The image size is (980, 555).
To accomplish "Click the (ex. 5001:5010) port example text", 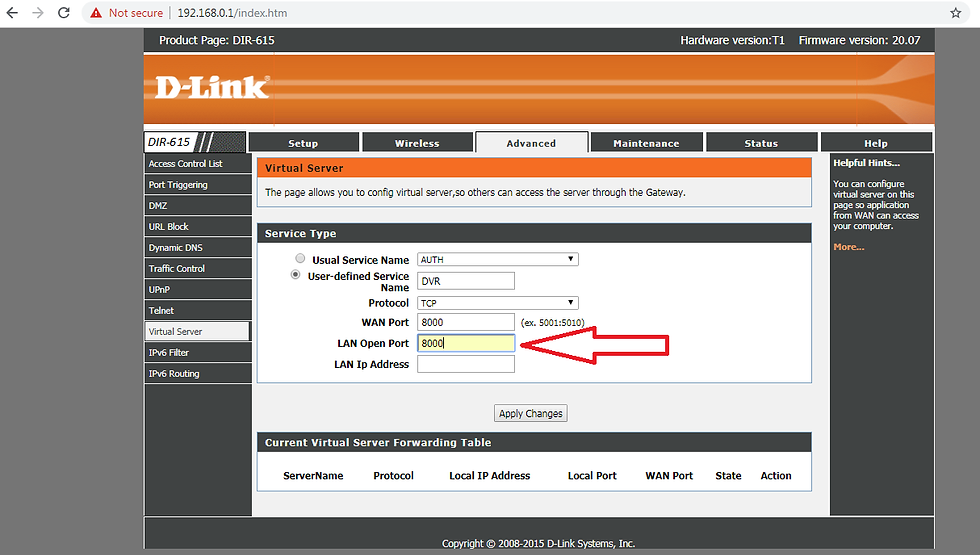I will (552, 322).
